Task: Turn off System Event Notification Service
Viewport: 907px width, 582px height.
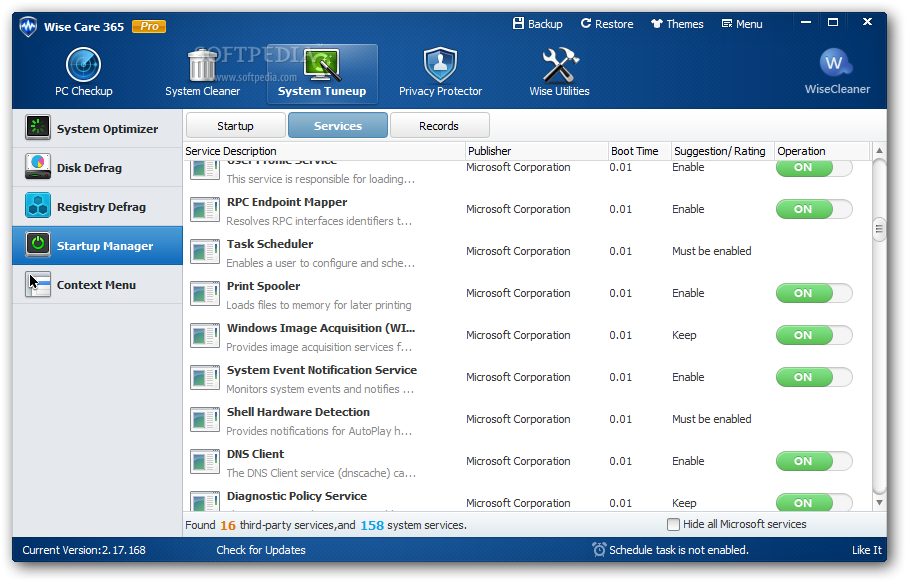Action: 814,377
